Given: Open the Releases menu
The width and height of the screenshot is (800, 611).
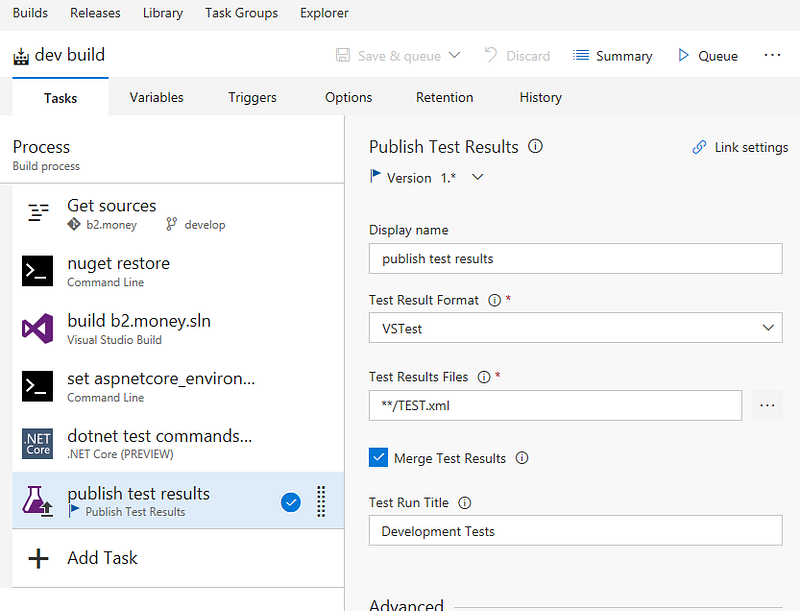Looking at the screenshot, I should [95, 13].
